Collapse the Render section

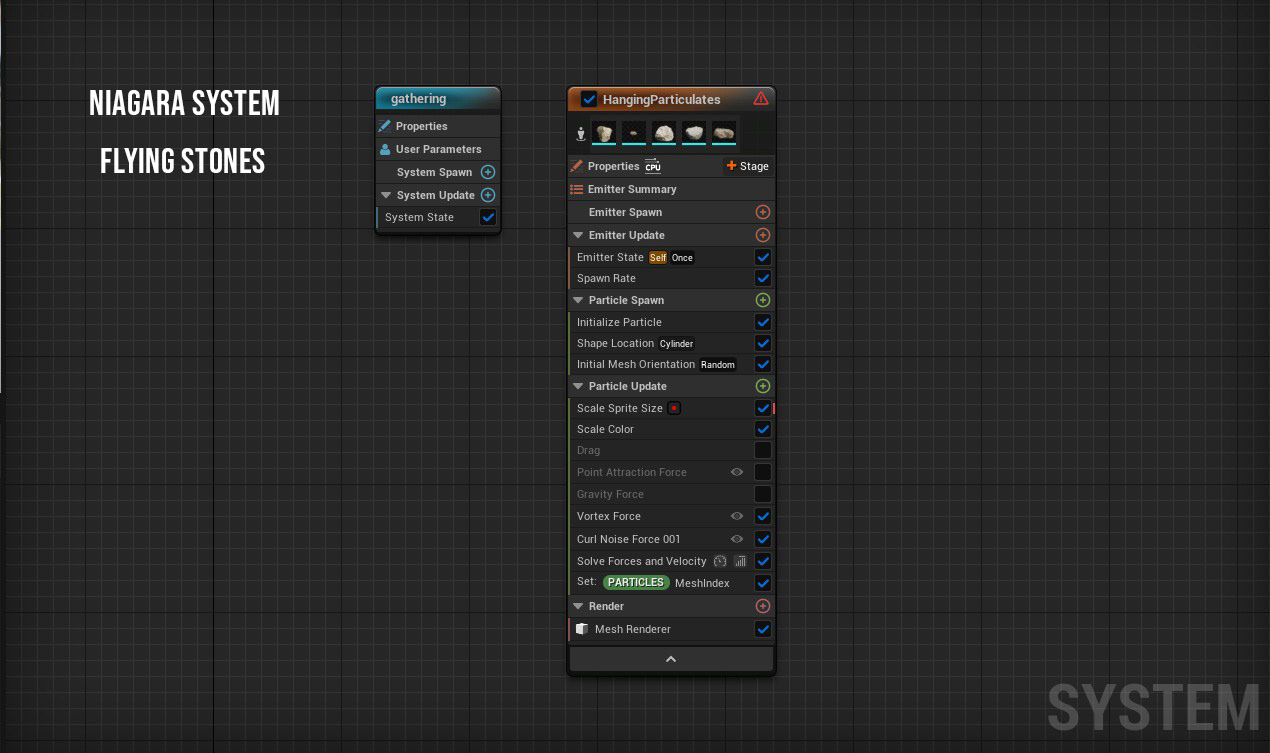[578, 606]
